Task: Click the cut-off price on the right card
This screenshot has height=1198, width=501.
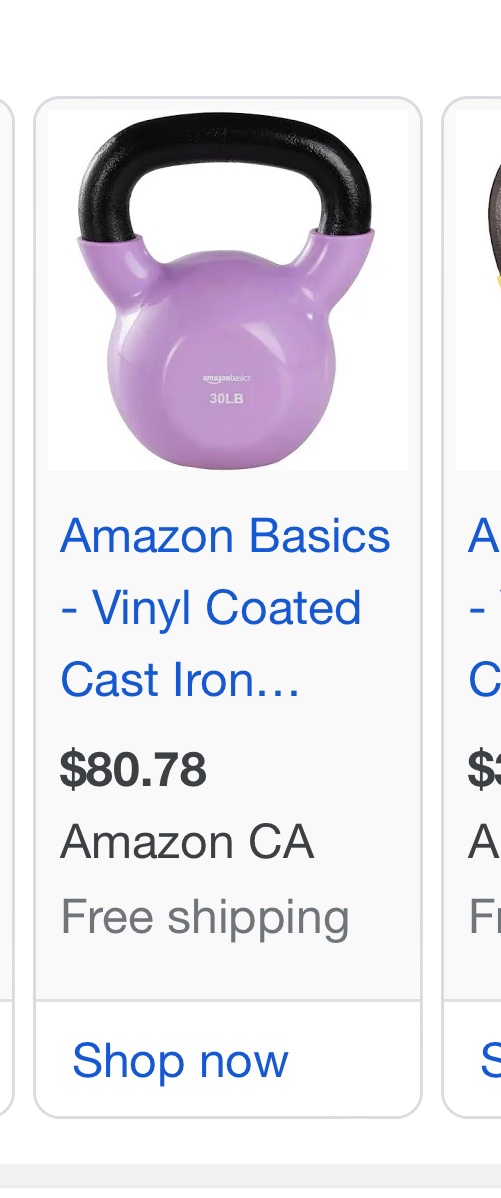Action: (x=484, y=769)
